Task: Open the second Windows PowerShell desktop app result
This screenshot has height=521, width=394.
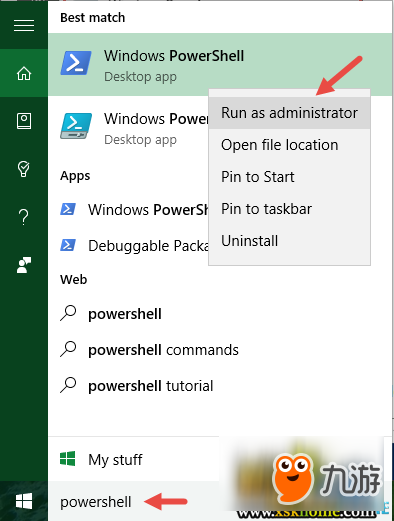Action: pyautogui.click(x=128, y=128)
